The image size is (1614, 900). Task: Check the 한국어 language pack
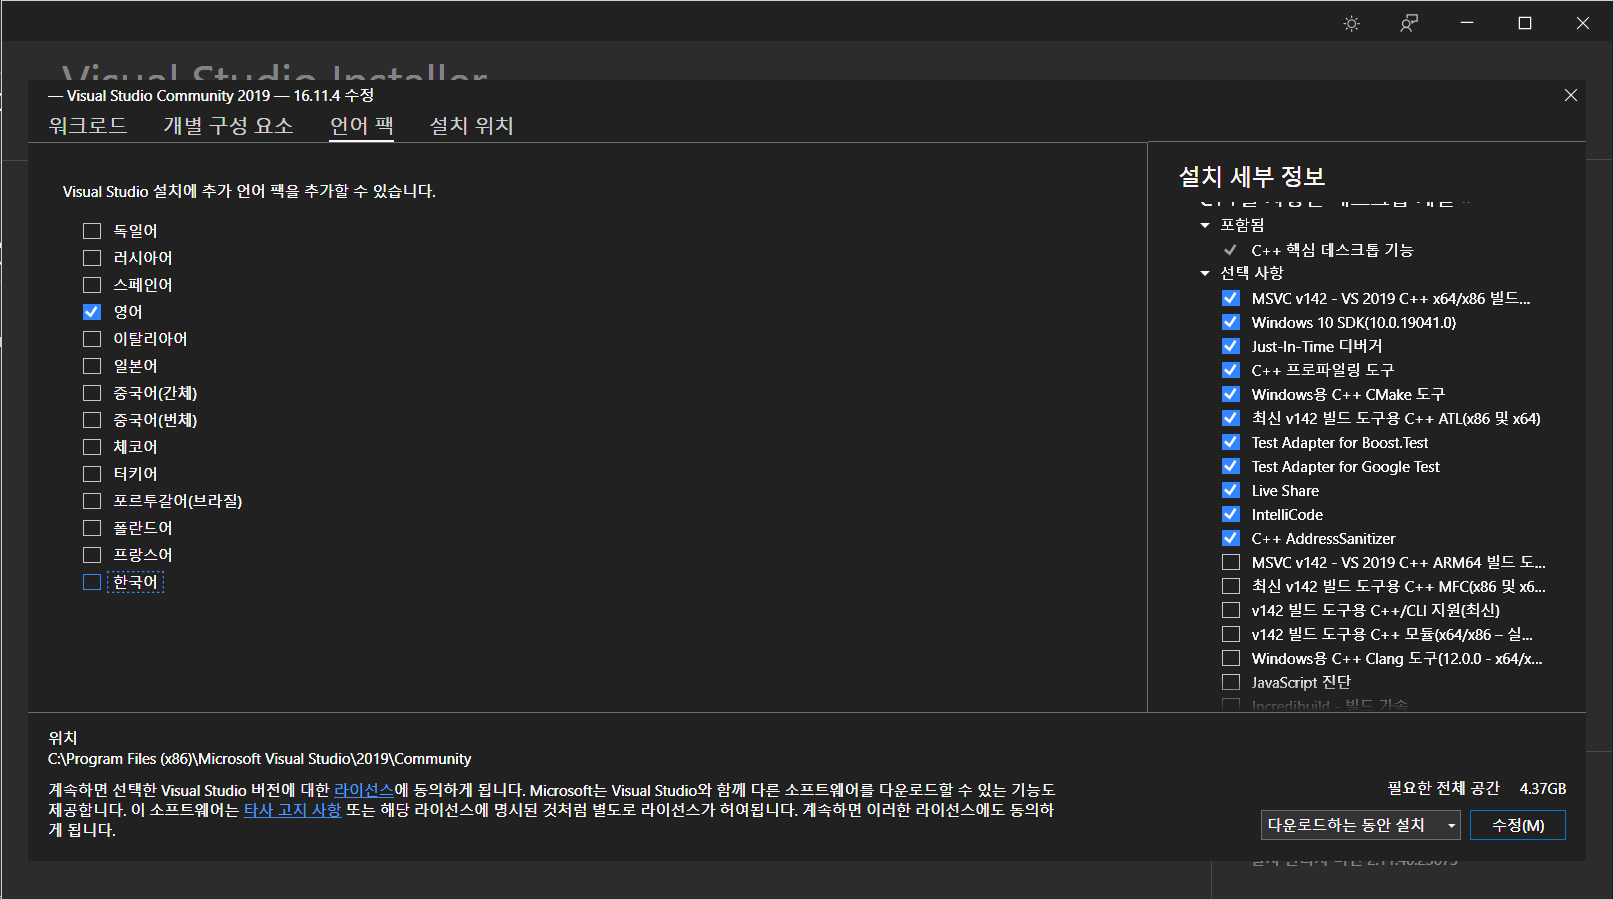92,582
